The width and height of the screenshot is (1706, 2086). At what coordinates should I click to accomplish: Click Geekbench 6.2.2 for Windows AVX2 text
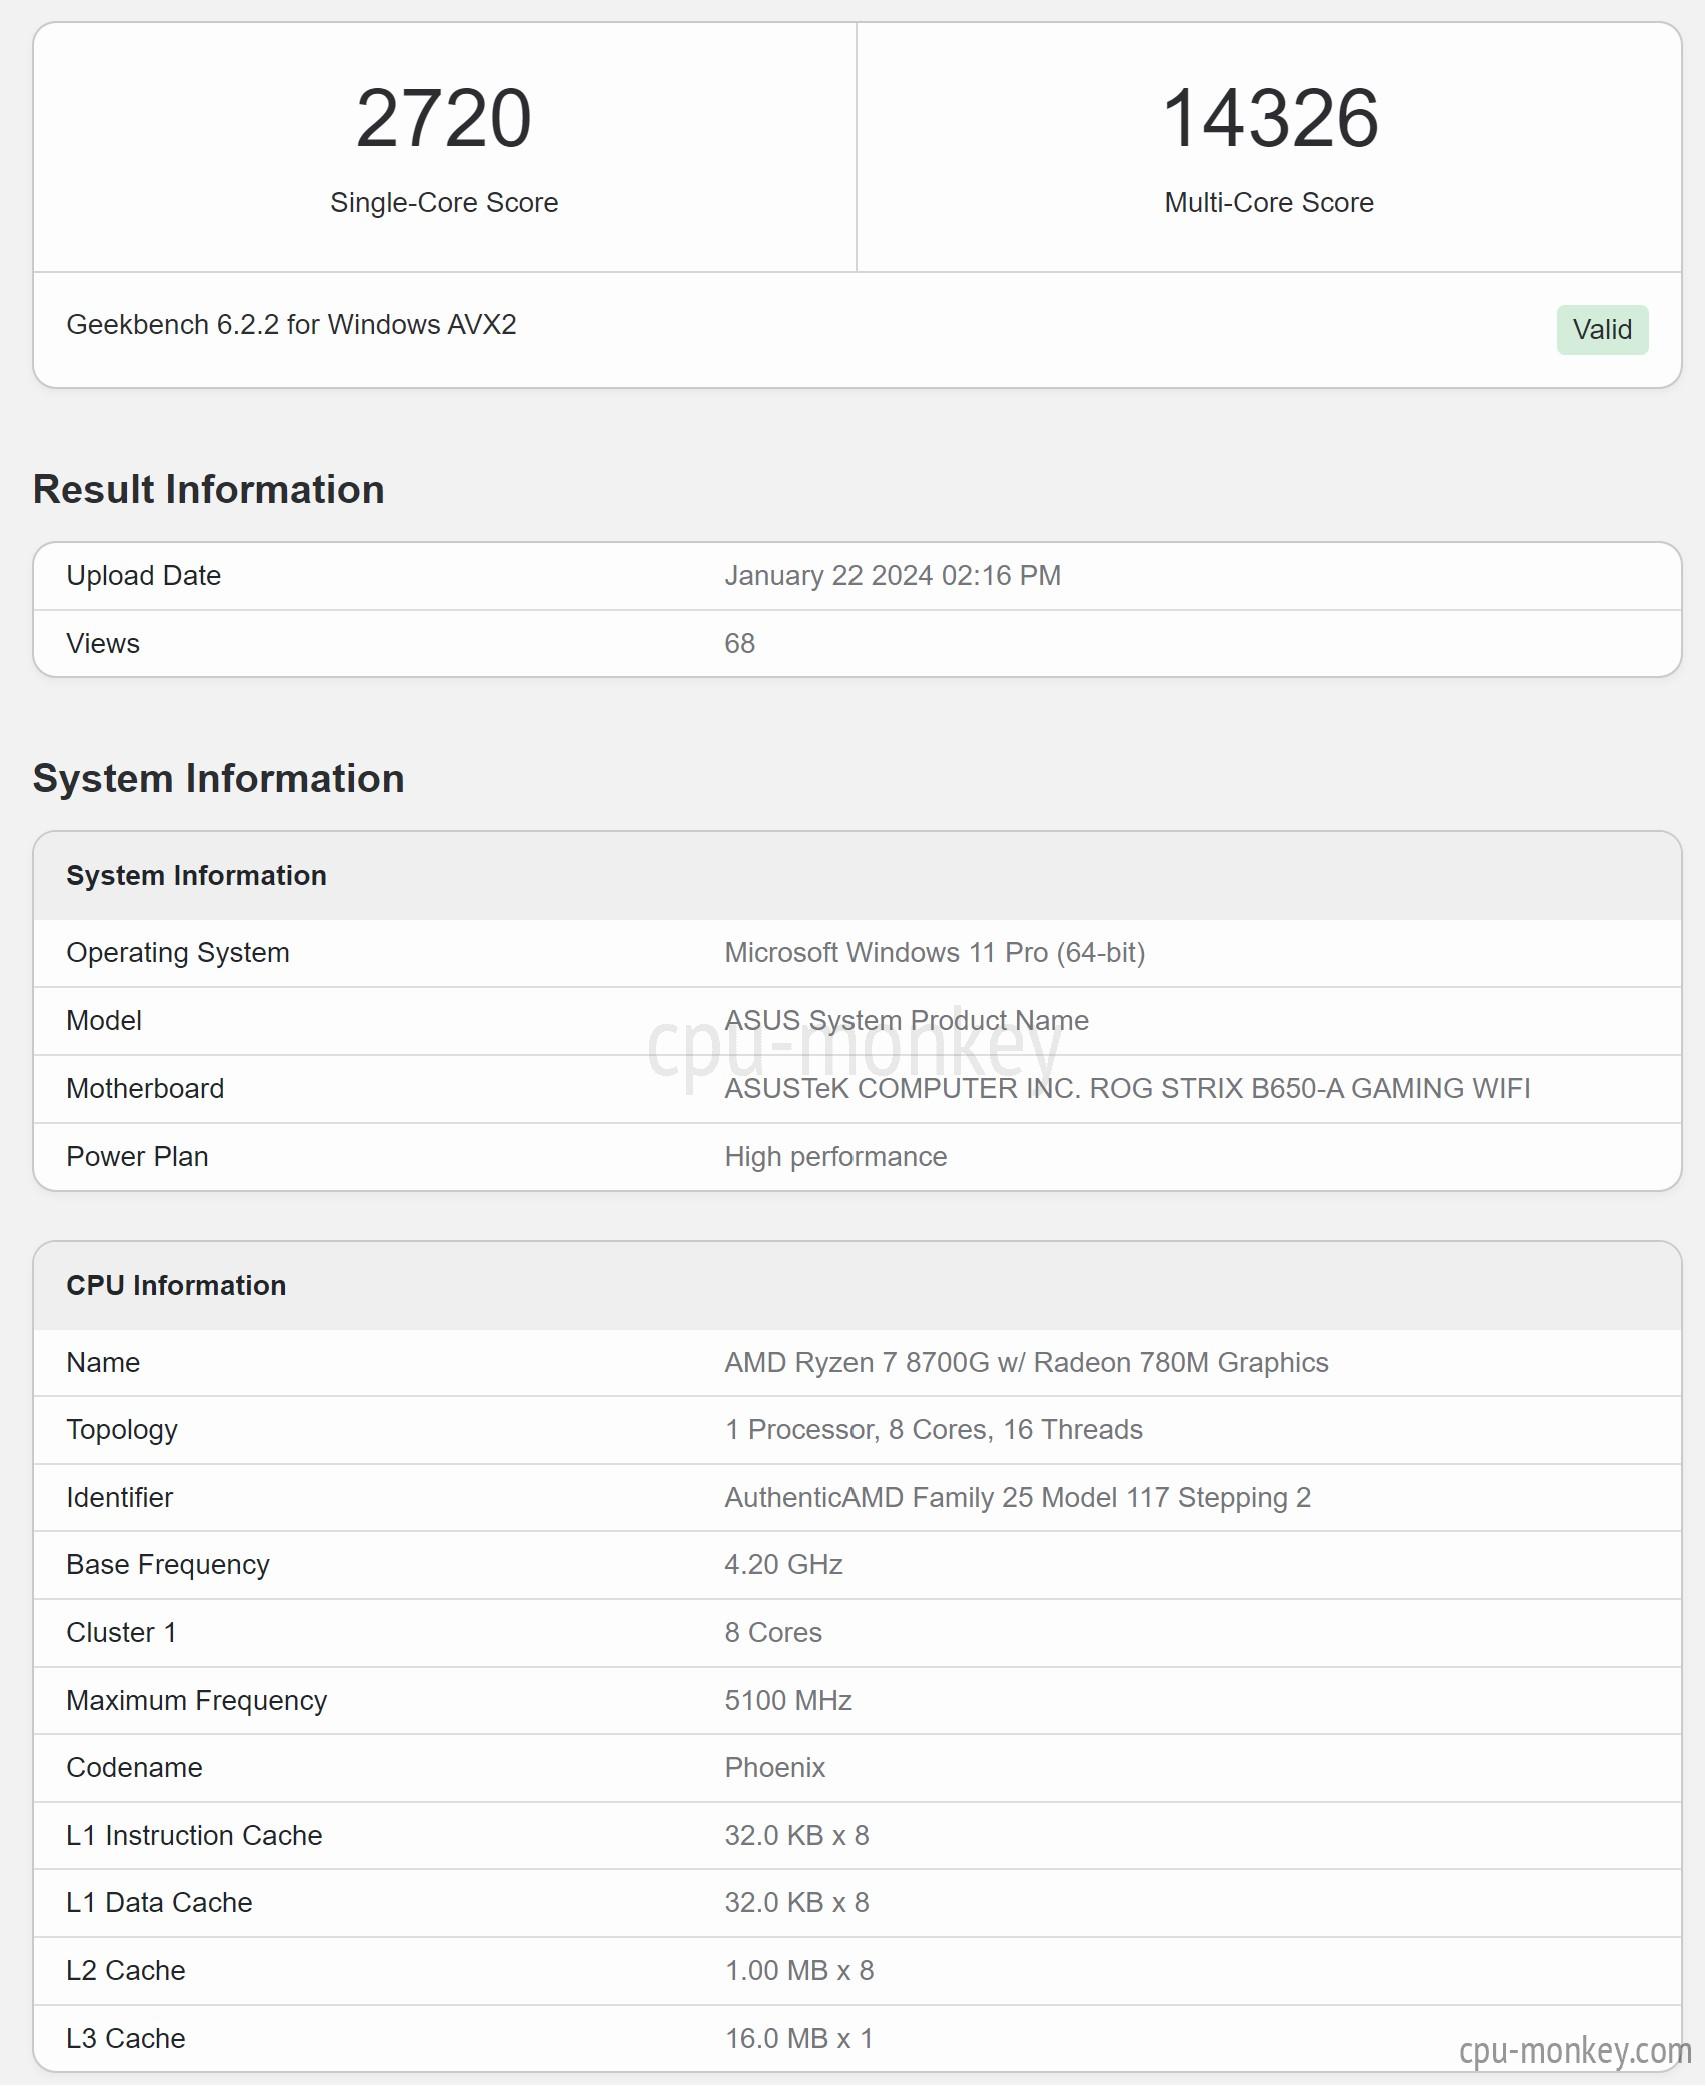[291, 325]
